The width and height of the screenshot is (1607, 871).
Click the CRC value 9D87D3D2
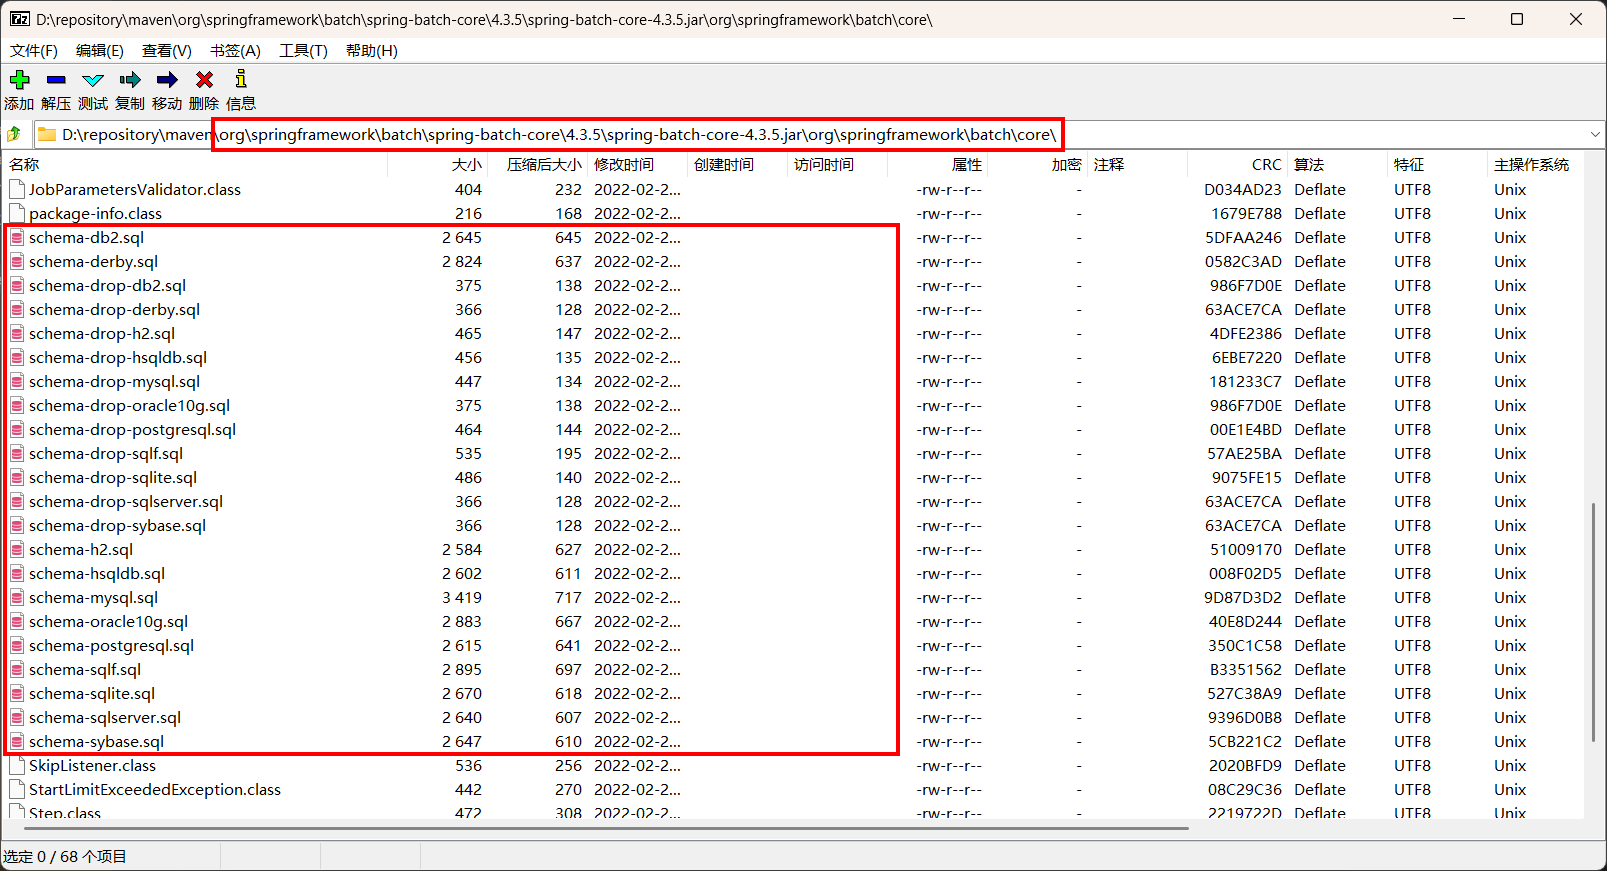click(x=1242, y=598)
